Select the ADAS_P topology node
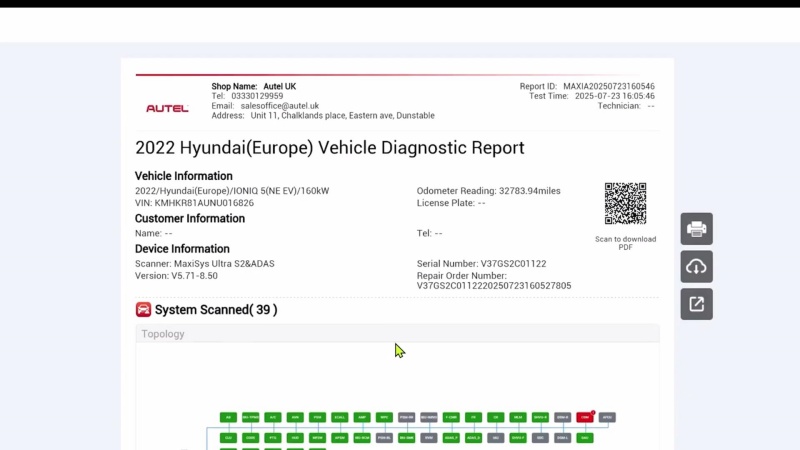Screen dimensions: 800x450 pyautogui.click(x=451, y=438)
